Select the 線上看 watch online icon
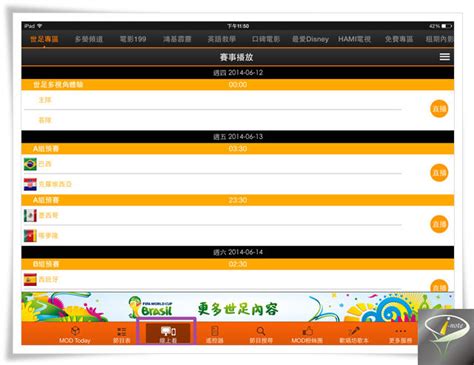 (x=168, y=334)
